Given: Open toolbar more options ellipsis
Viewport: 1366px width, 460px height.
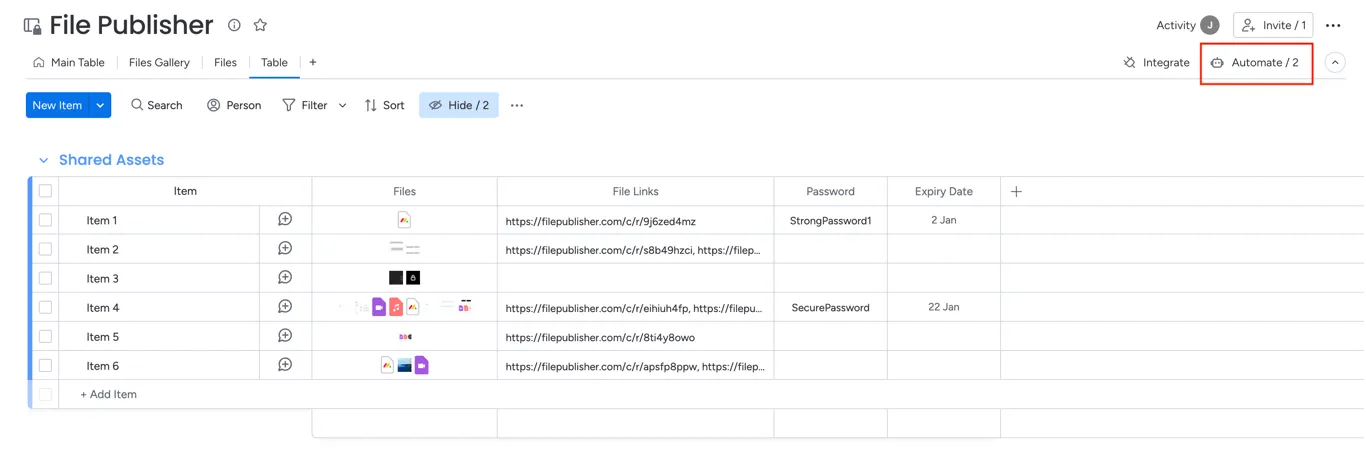Looking at the screenshot, I should [x=517, y=105].
